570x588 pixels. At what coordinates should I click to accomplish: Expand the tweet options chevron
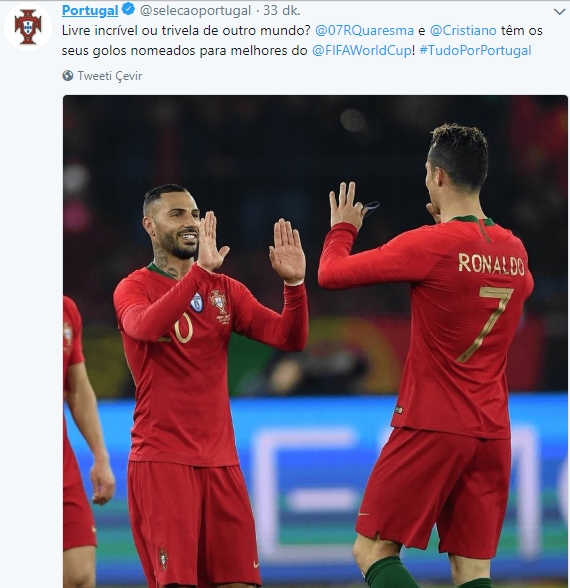[560, 12]
